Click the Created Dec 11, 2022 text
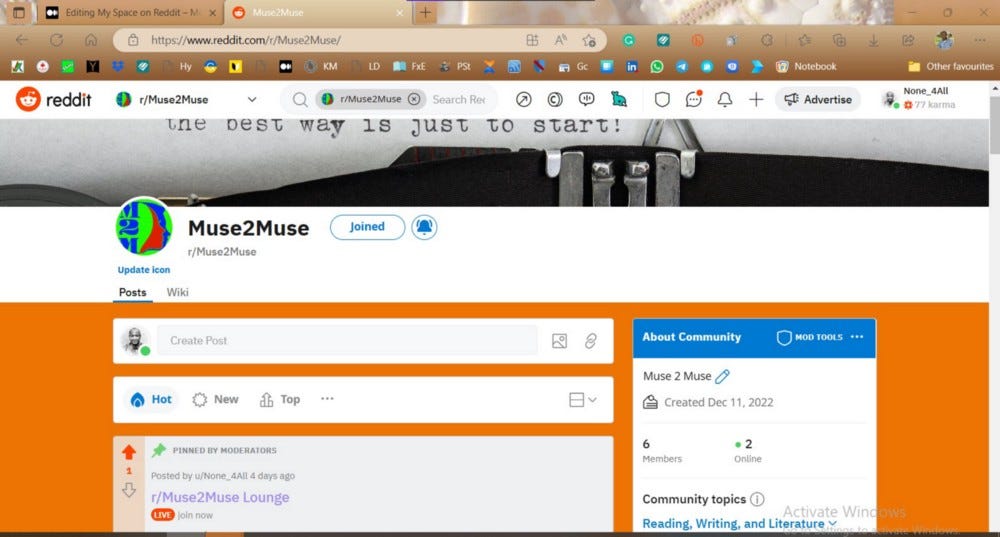This screenshot has width=1000, height=537. (718, 402)
